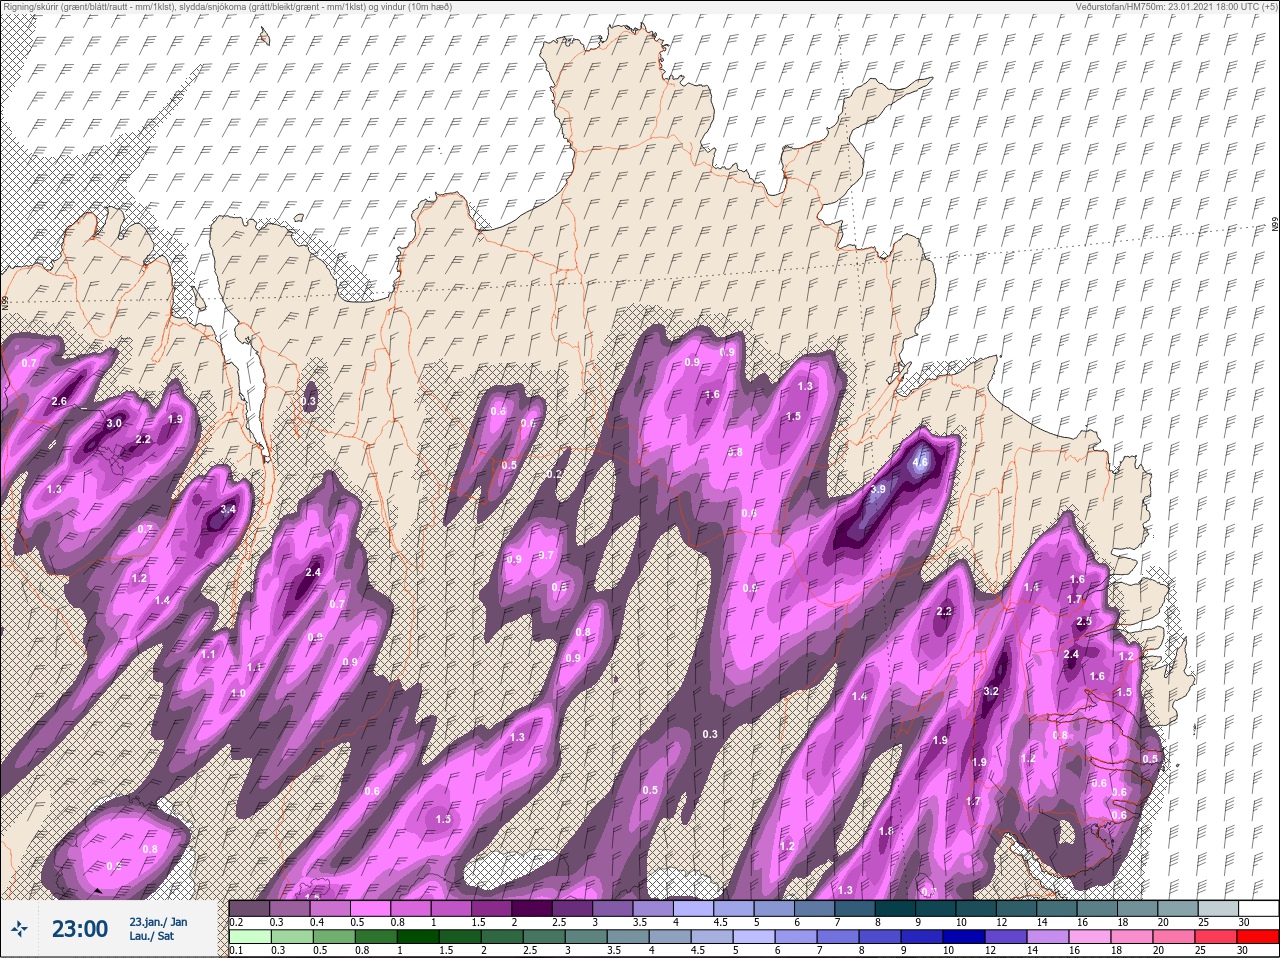
Task: Select the pale green first swatch in bottom legend row
Action: coord(250,936)
